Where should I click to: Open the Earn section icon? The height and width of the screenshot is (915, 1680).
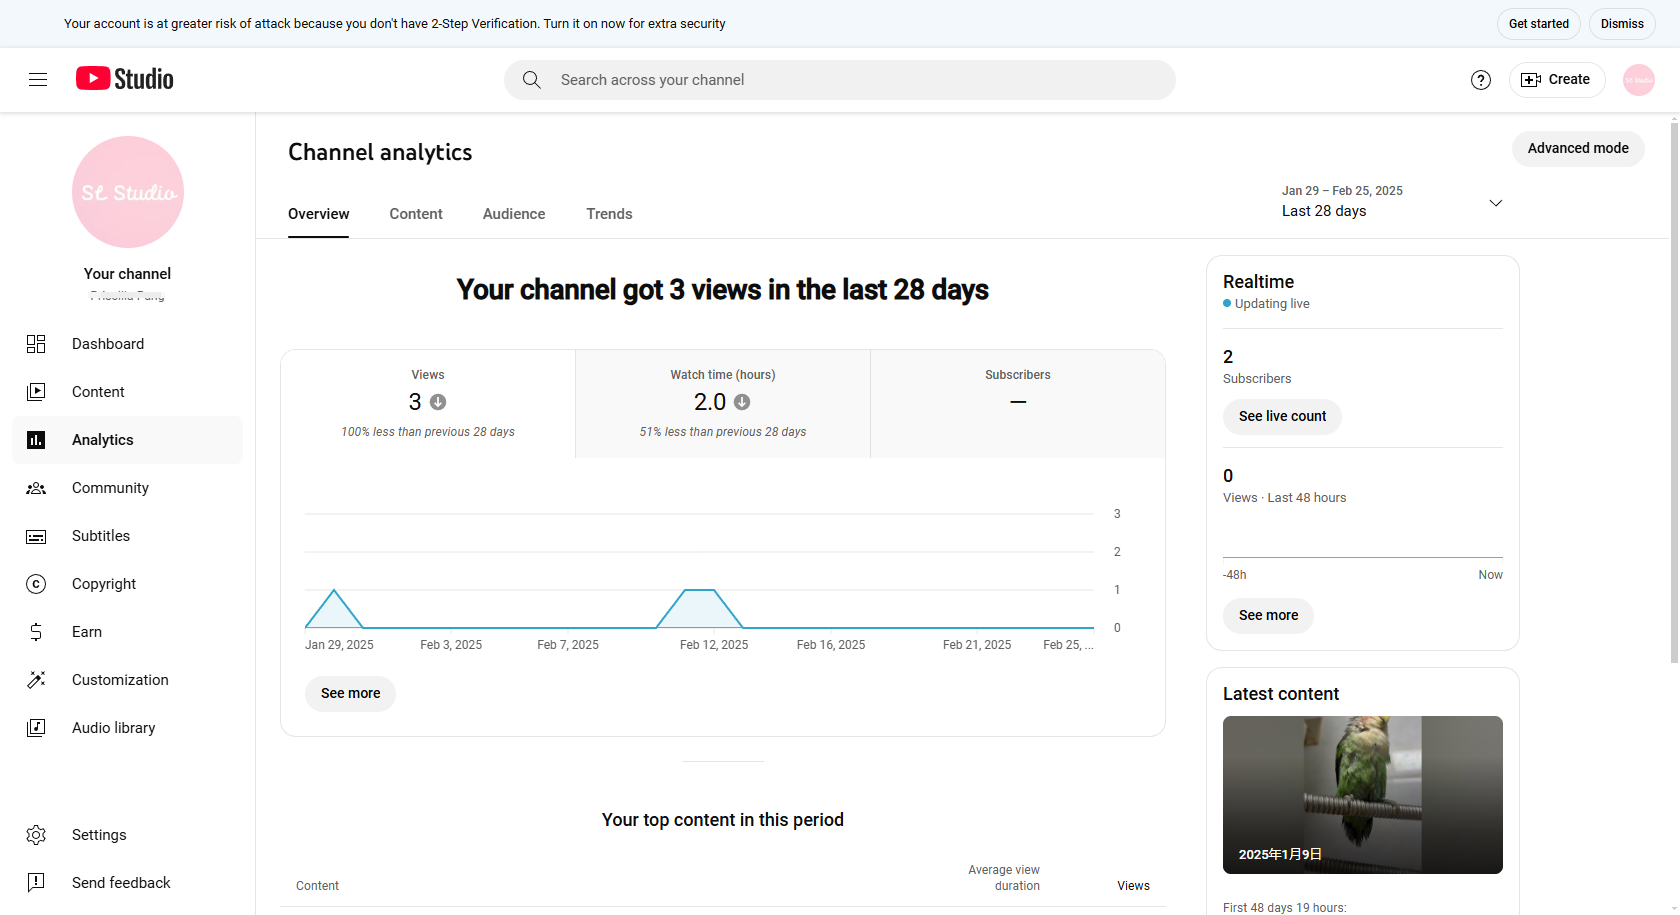point(36,631)
